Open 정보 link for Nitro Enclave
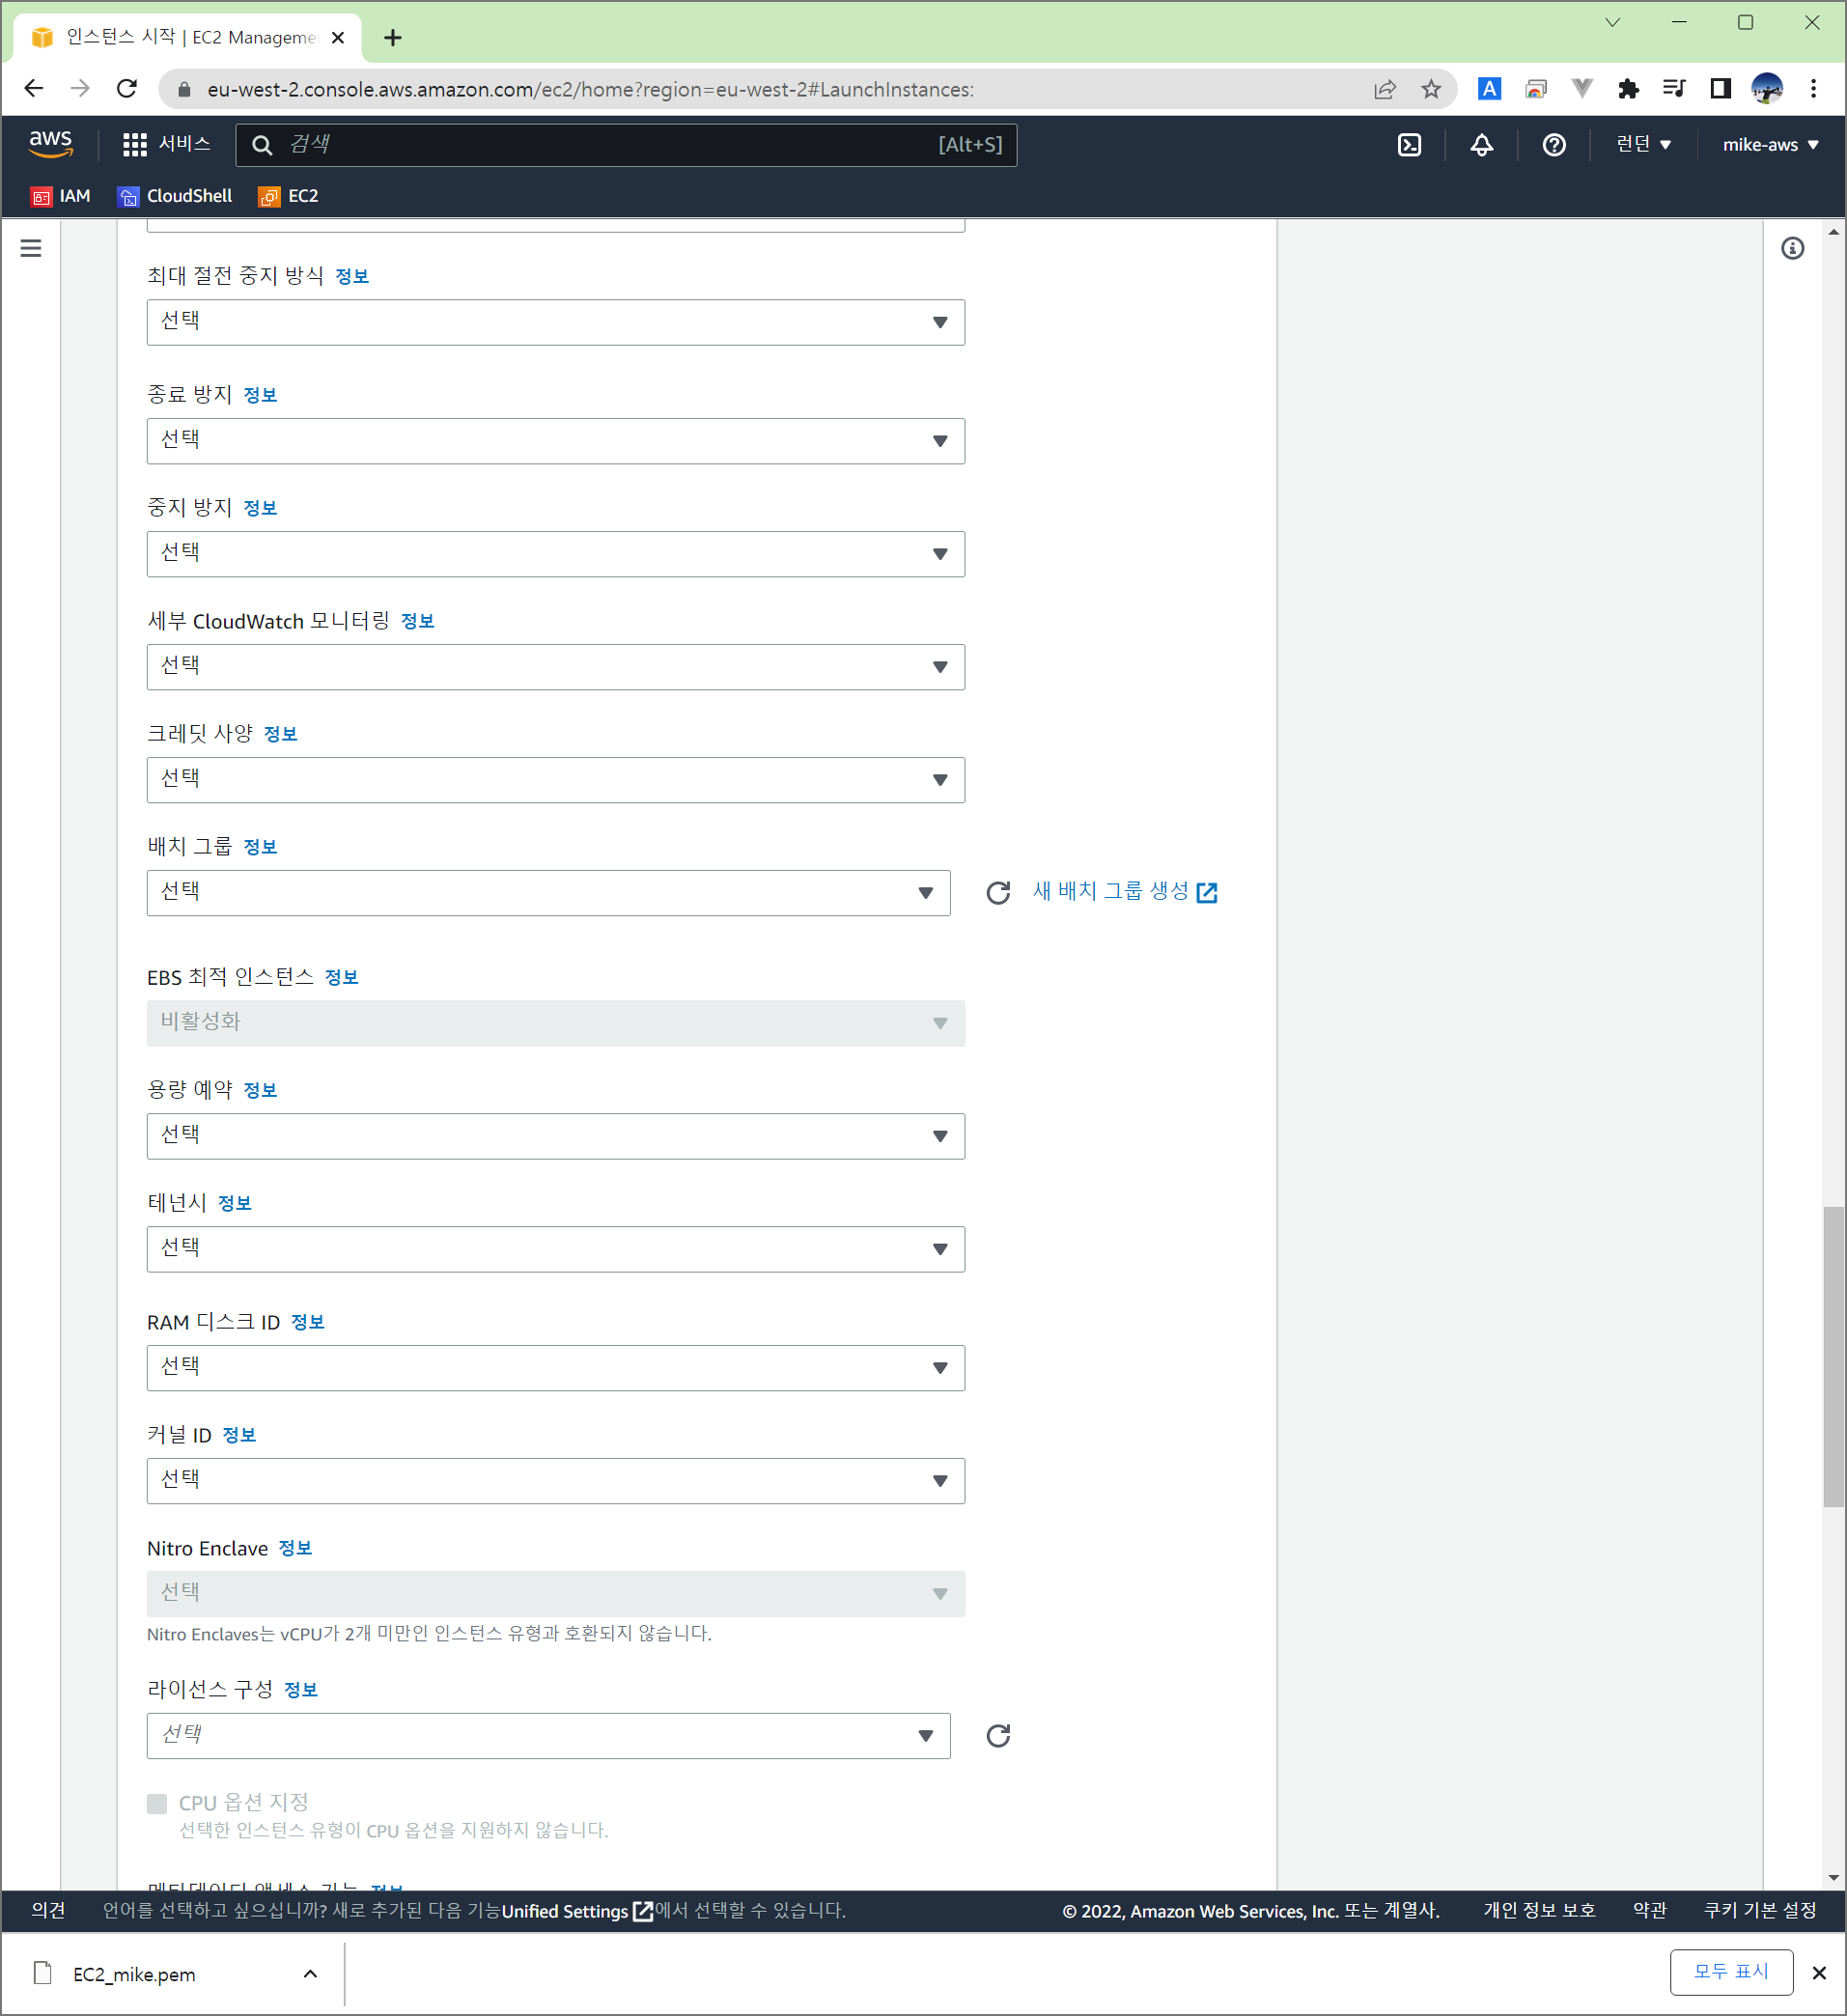The width and height of the screenshot is (1847, 2016). pyautogui.click(x=295, y=1548)
